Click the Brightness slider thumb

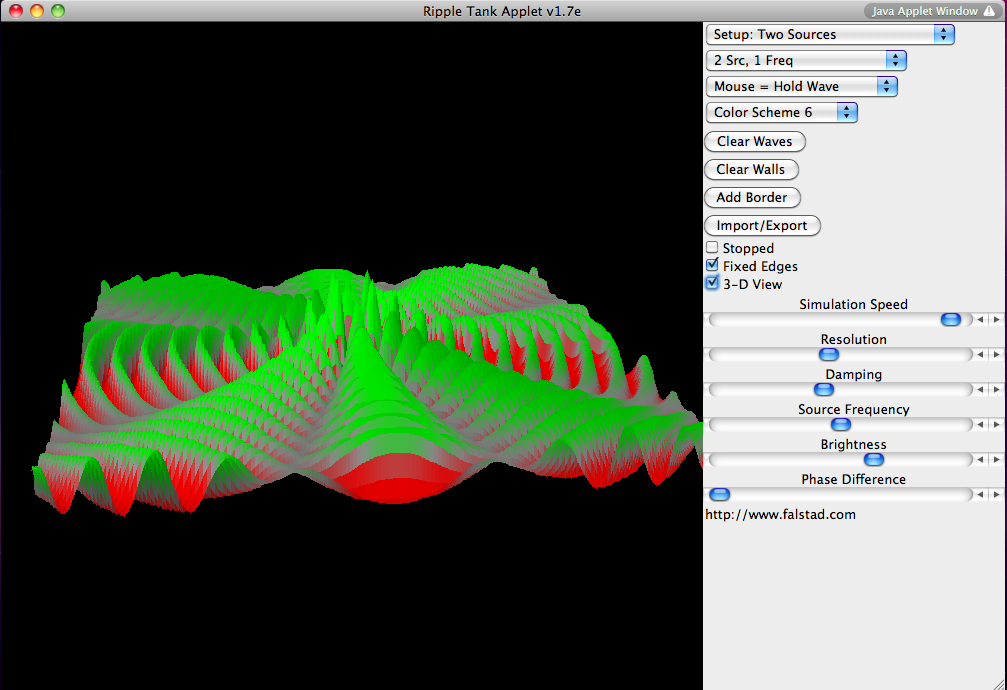point(874,459)
